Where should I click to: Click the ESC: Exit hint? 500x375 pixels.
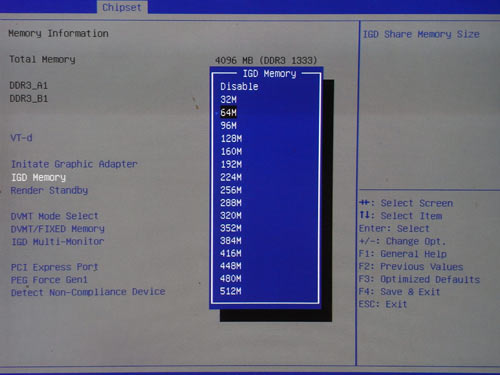(383, 304)
